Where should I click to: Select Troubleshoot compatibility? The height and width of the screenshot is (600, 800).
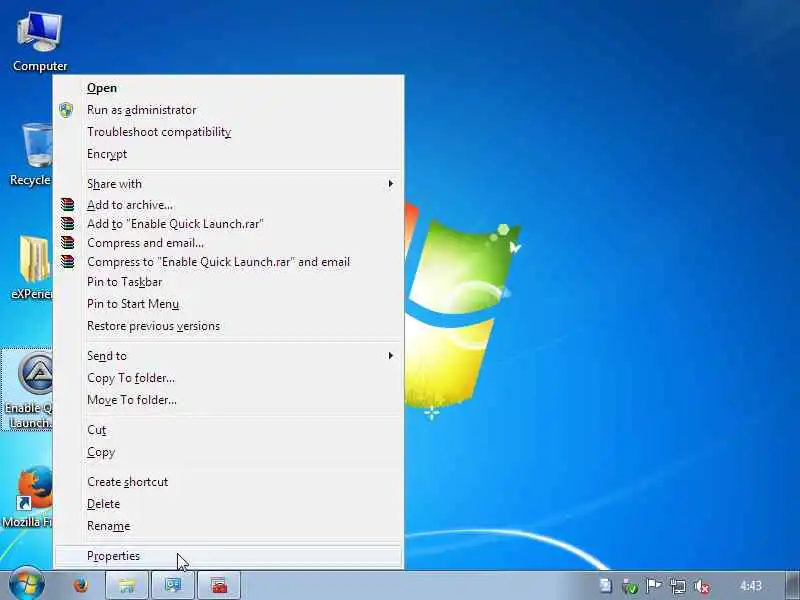[x=229, y=132]
